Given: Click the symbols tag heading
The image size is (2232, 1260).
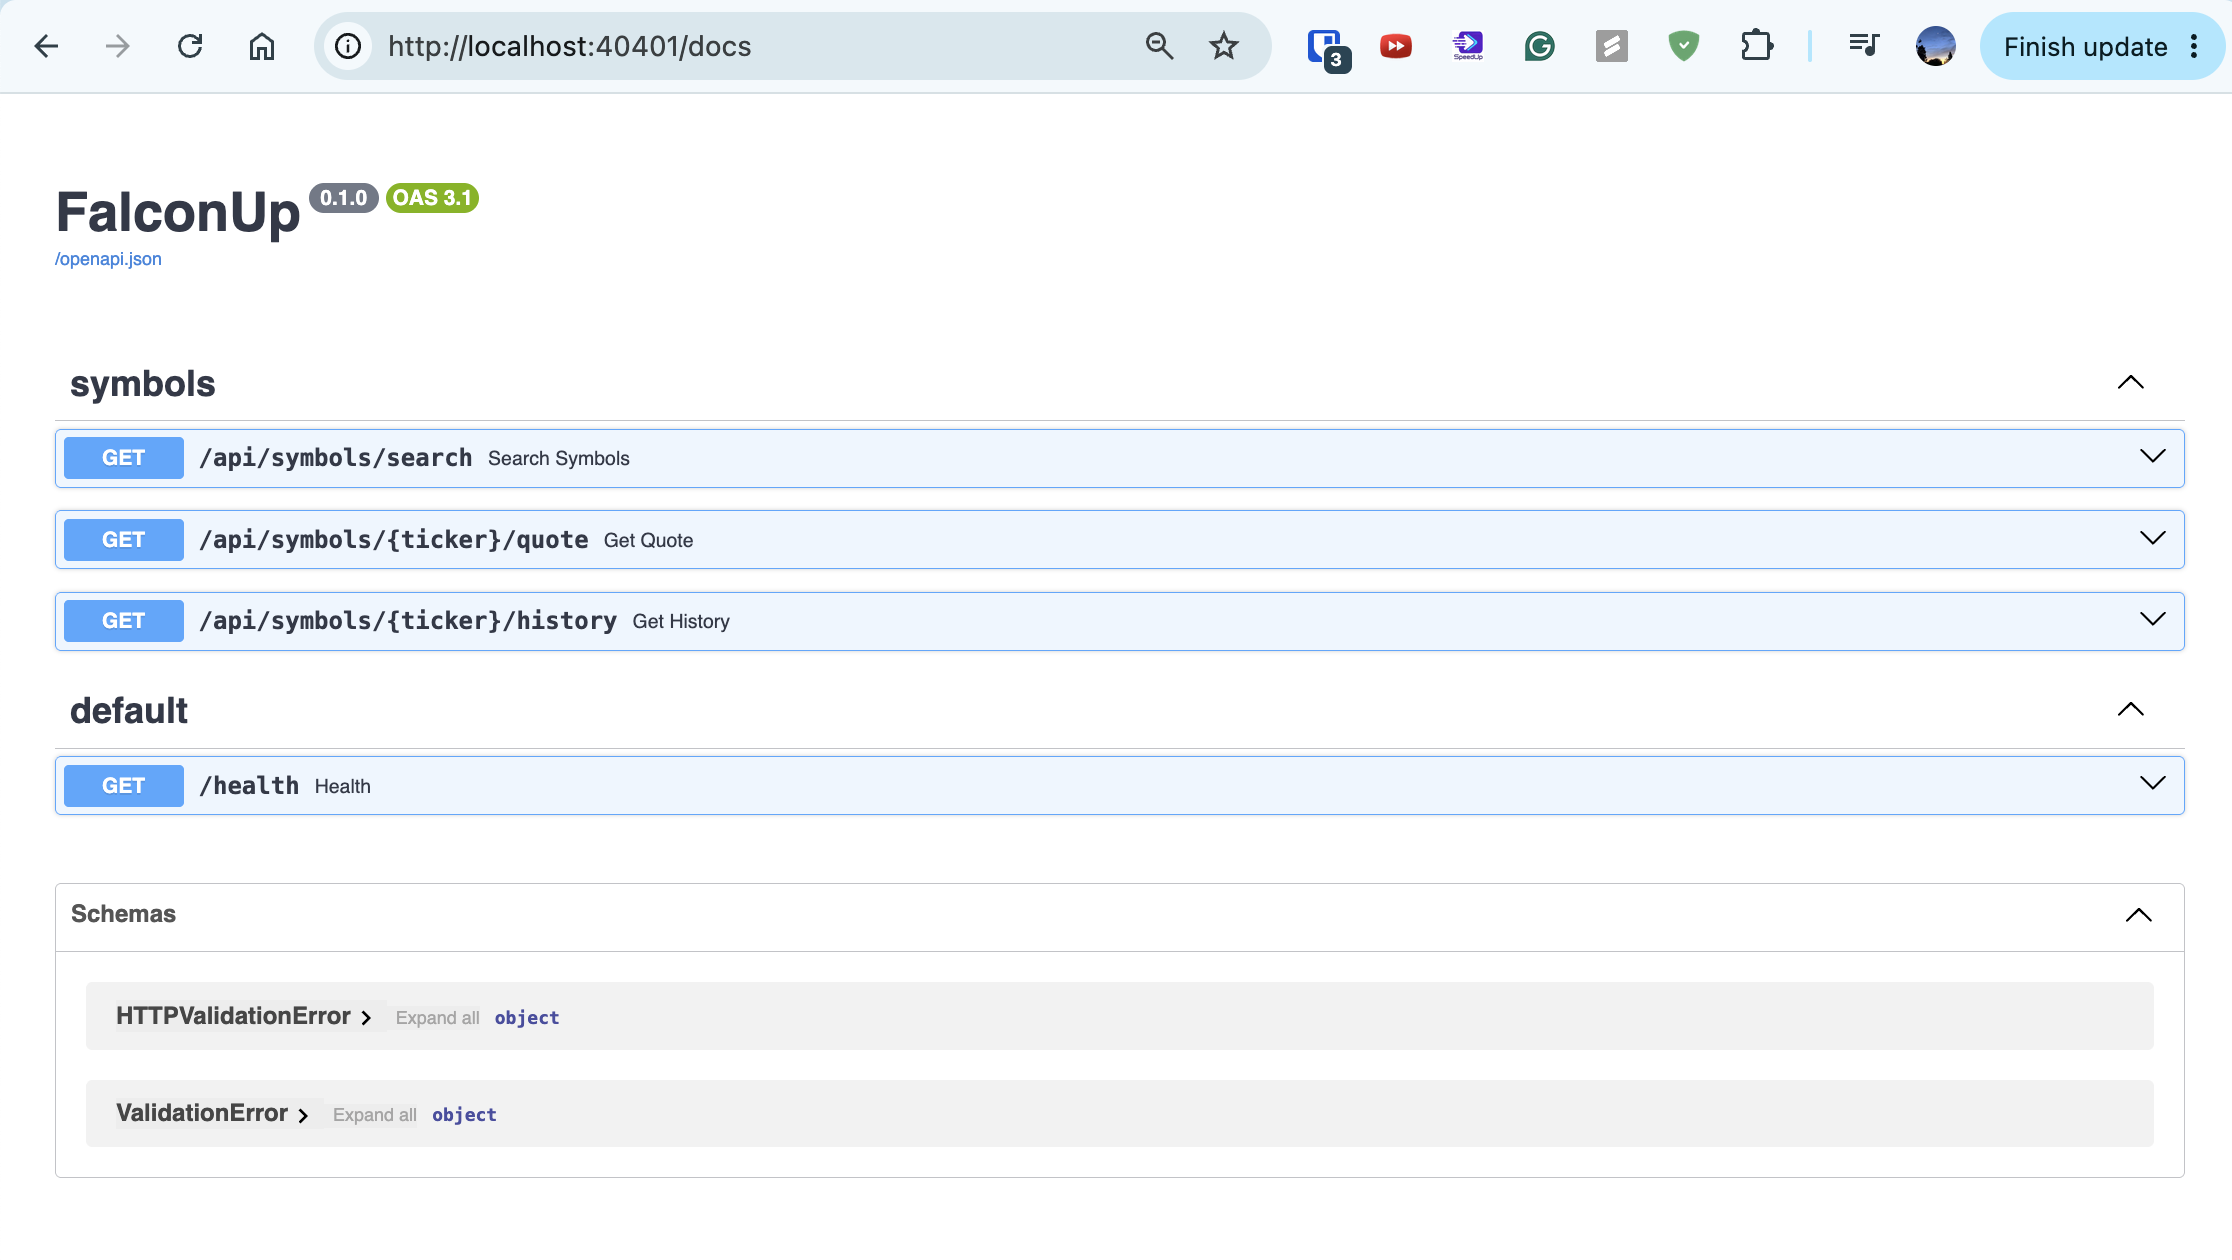Looking at the screenshot, I should pos(143,384).
